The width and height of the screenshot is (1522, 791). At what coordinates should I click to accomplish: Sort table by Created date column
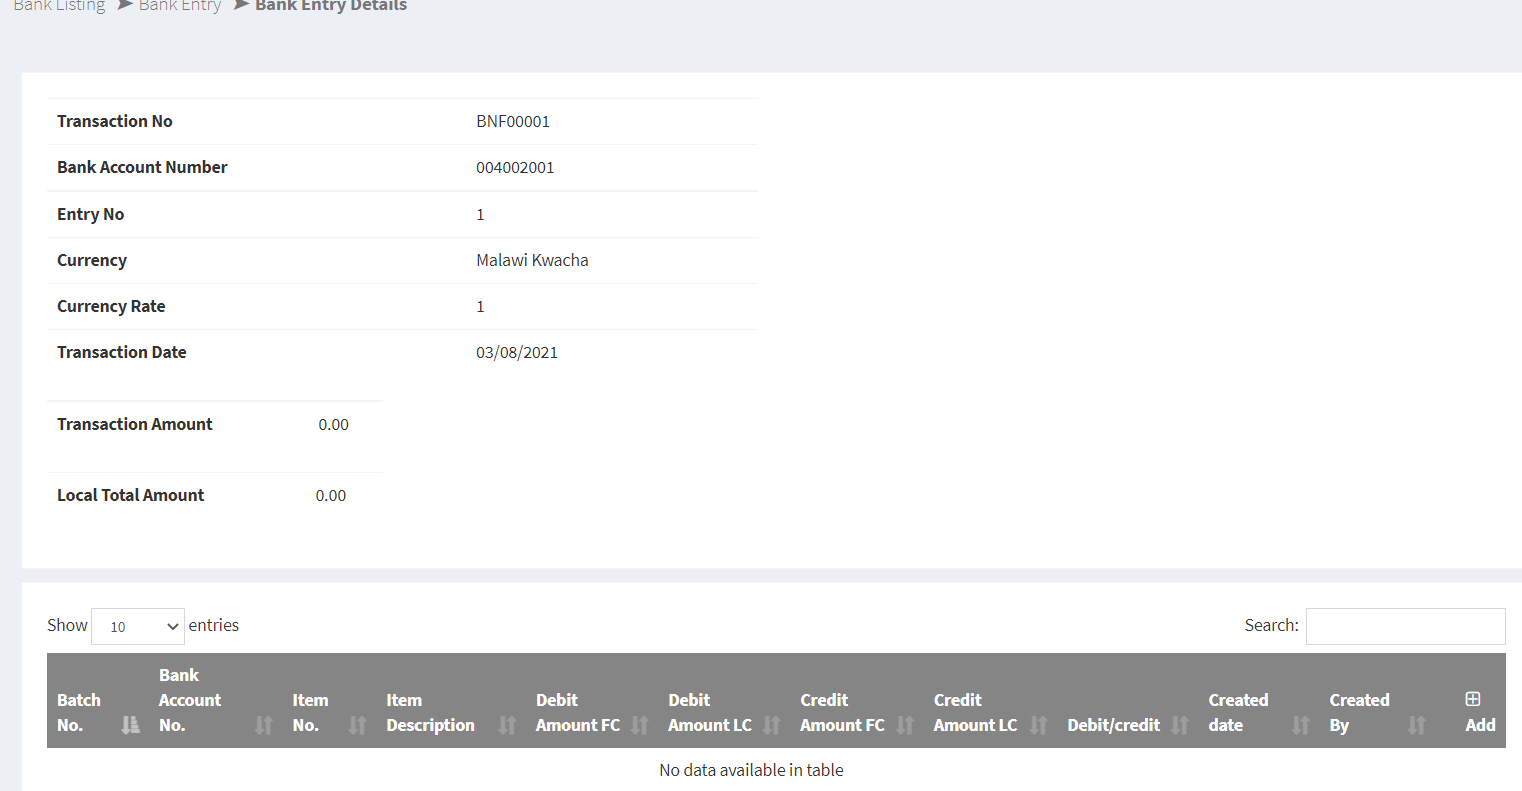1300,725
